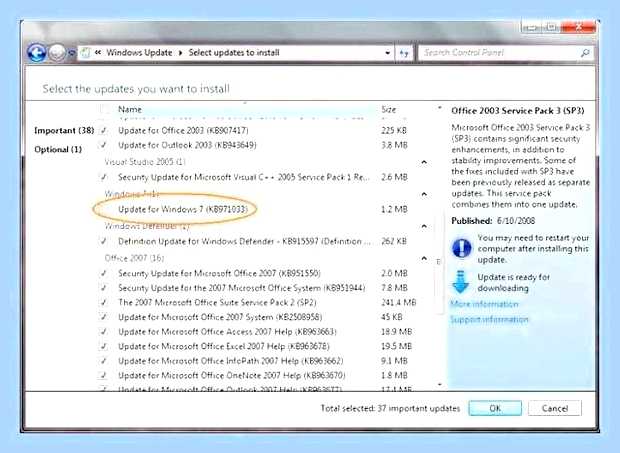Open the Support information link

click(489, 319)
